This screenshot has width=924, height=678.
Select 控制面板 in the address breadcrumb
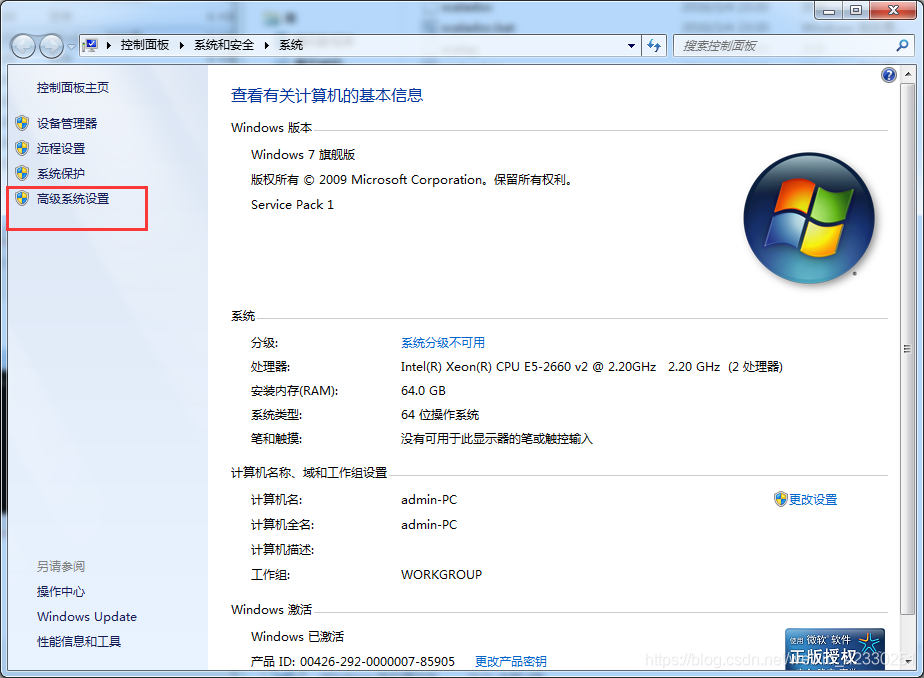144,45
